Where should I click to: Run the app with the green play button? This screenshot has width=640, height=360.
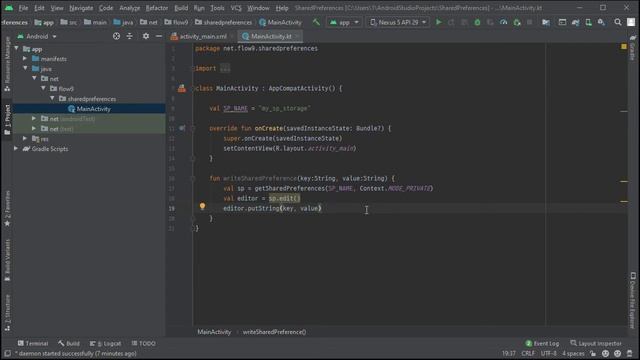[x=438, y=22]
